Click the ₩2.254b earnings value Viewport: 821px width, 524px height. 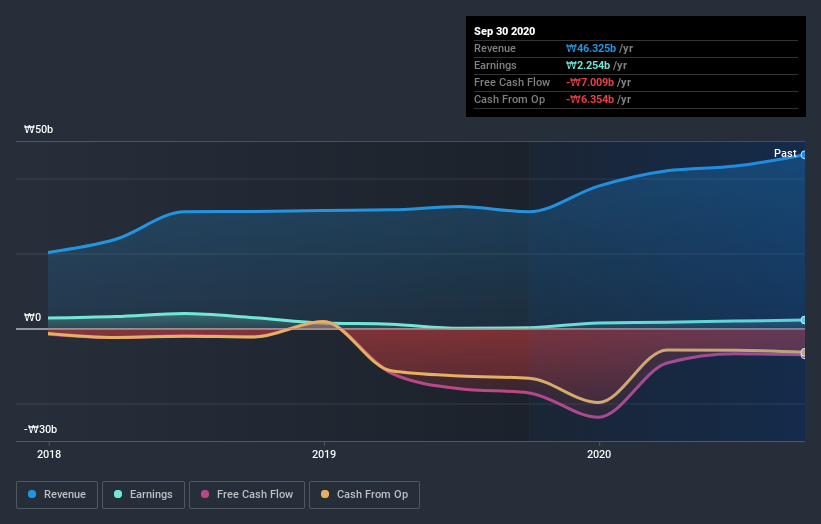click(x=587, y=65)
